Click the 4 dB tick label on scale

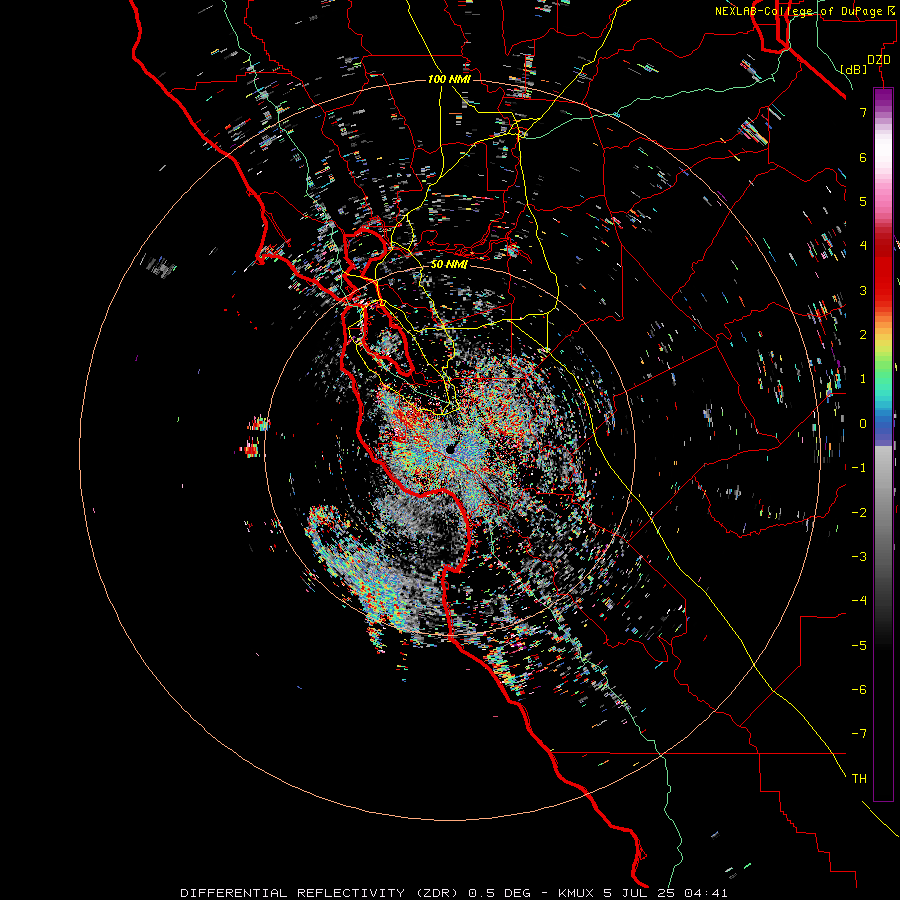tap(863, 246)
